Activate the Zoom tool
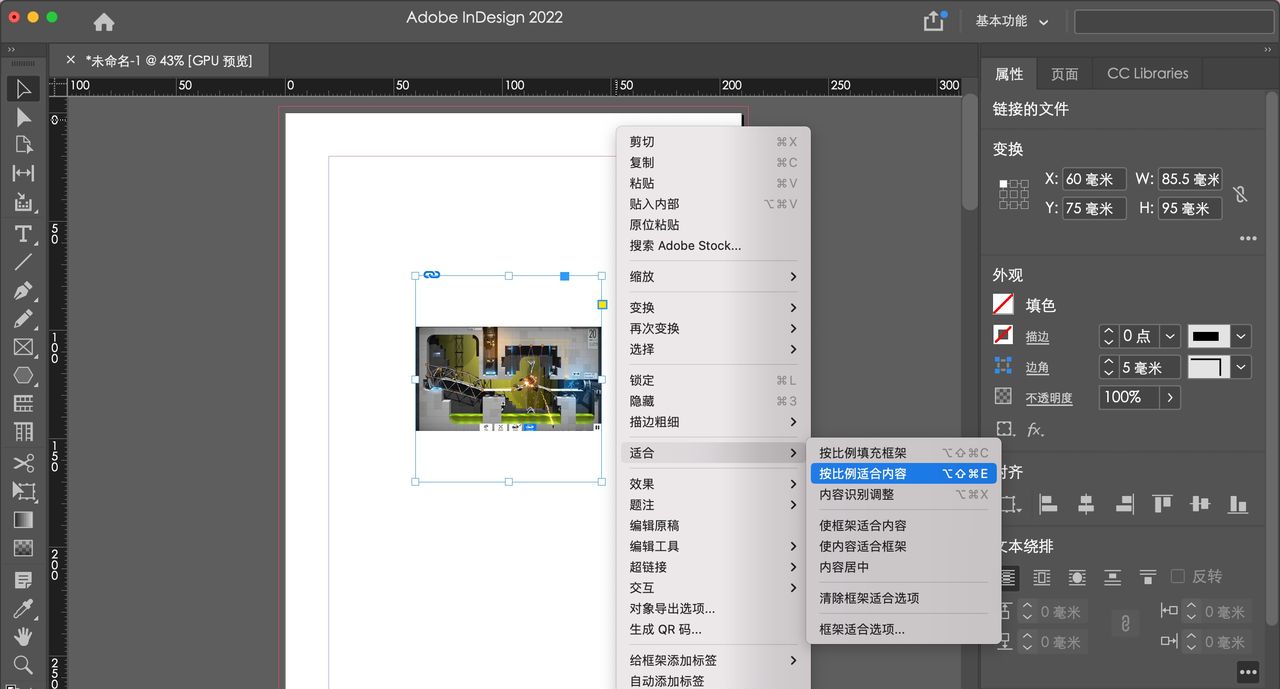The image size is (1280, 689). (x=23, y=665)
